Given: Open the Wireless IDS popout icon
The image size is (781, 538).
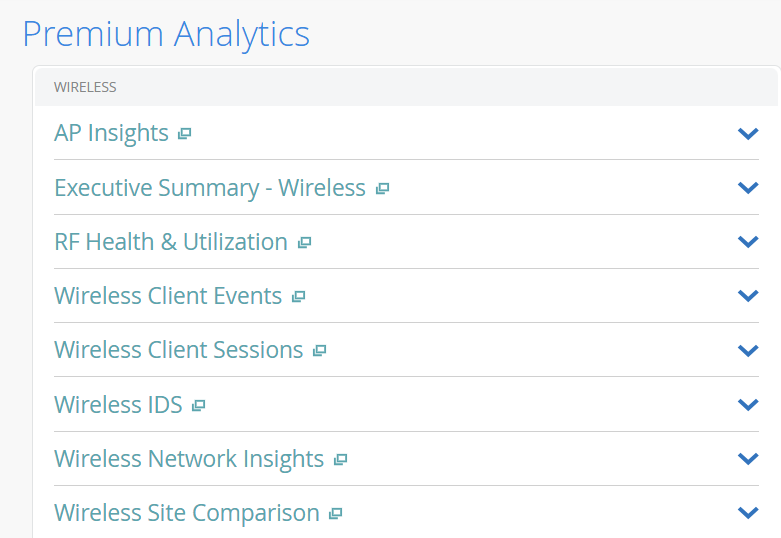Looking at the screenshot, I should [x=198, y=405].
